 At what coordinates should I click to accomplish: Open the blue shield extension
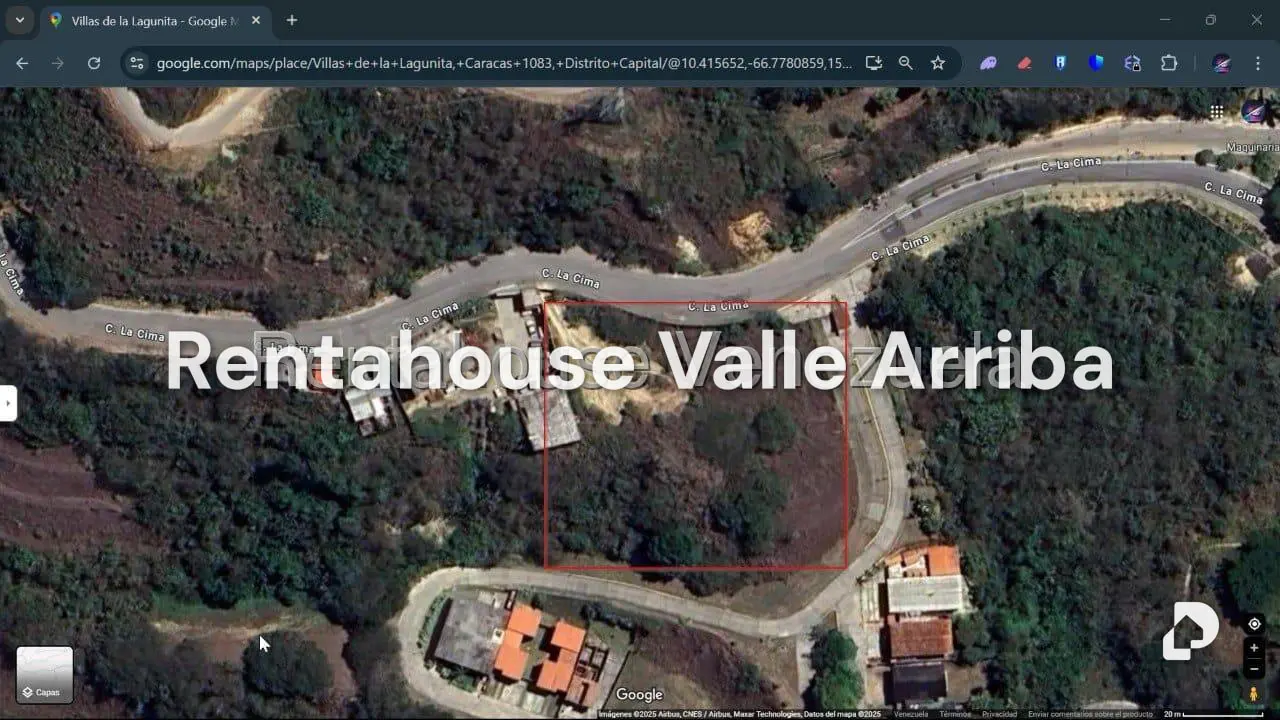coord(1096,63)
